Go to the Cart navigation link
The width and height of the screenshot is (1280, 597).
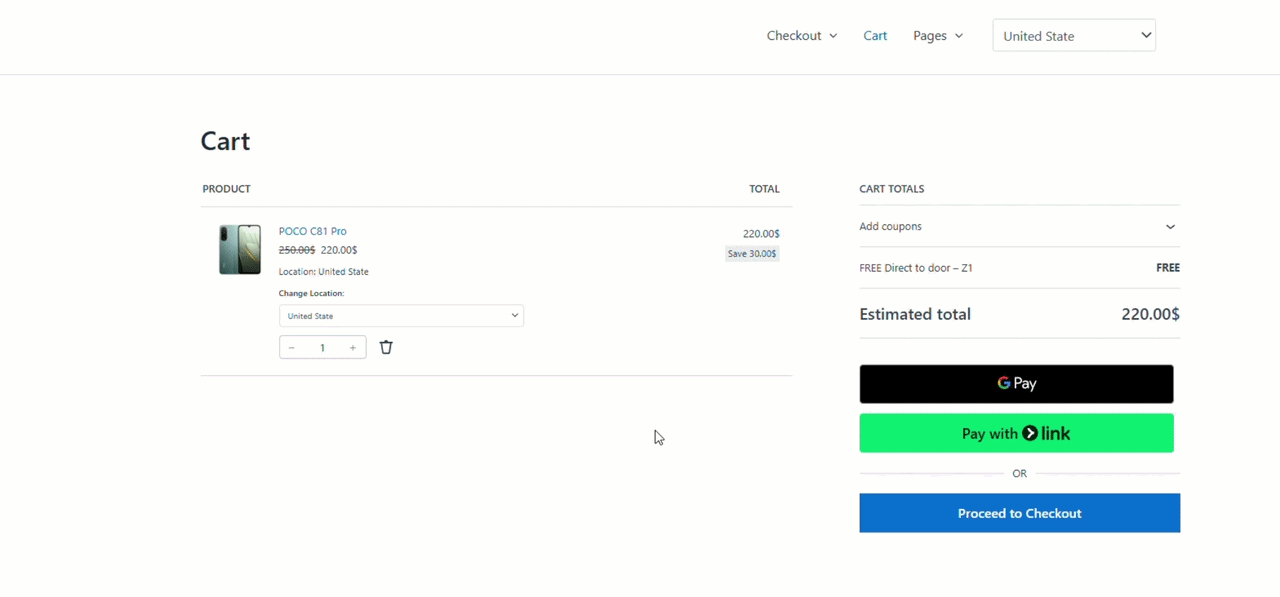[x=875, y=36]
